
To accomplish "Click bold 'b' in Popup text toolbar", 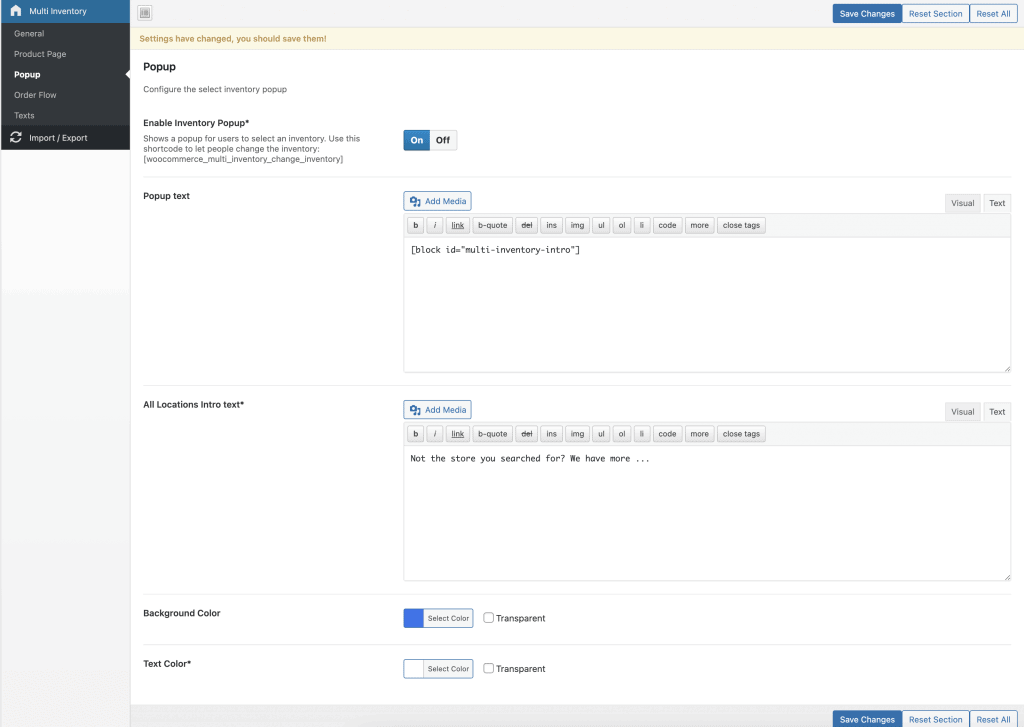I will (415, 225).
